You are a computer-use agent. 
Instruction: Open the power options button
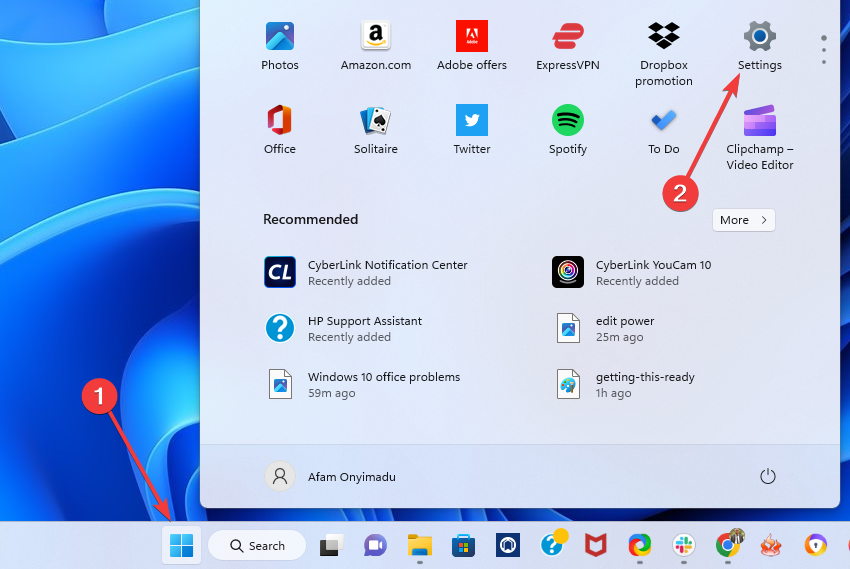(768, 476)
